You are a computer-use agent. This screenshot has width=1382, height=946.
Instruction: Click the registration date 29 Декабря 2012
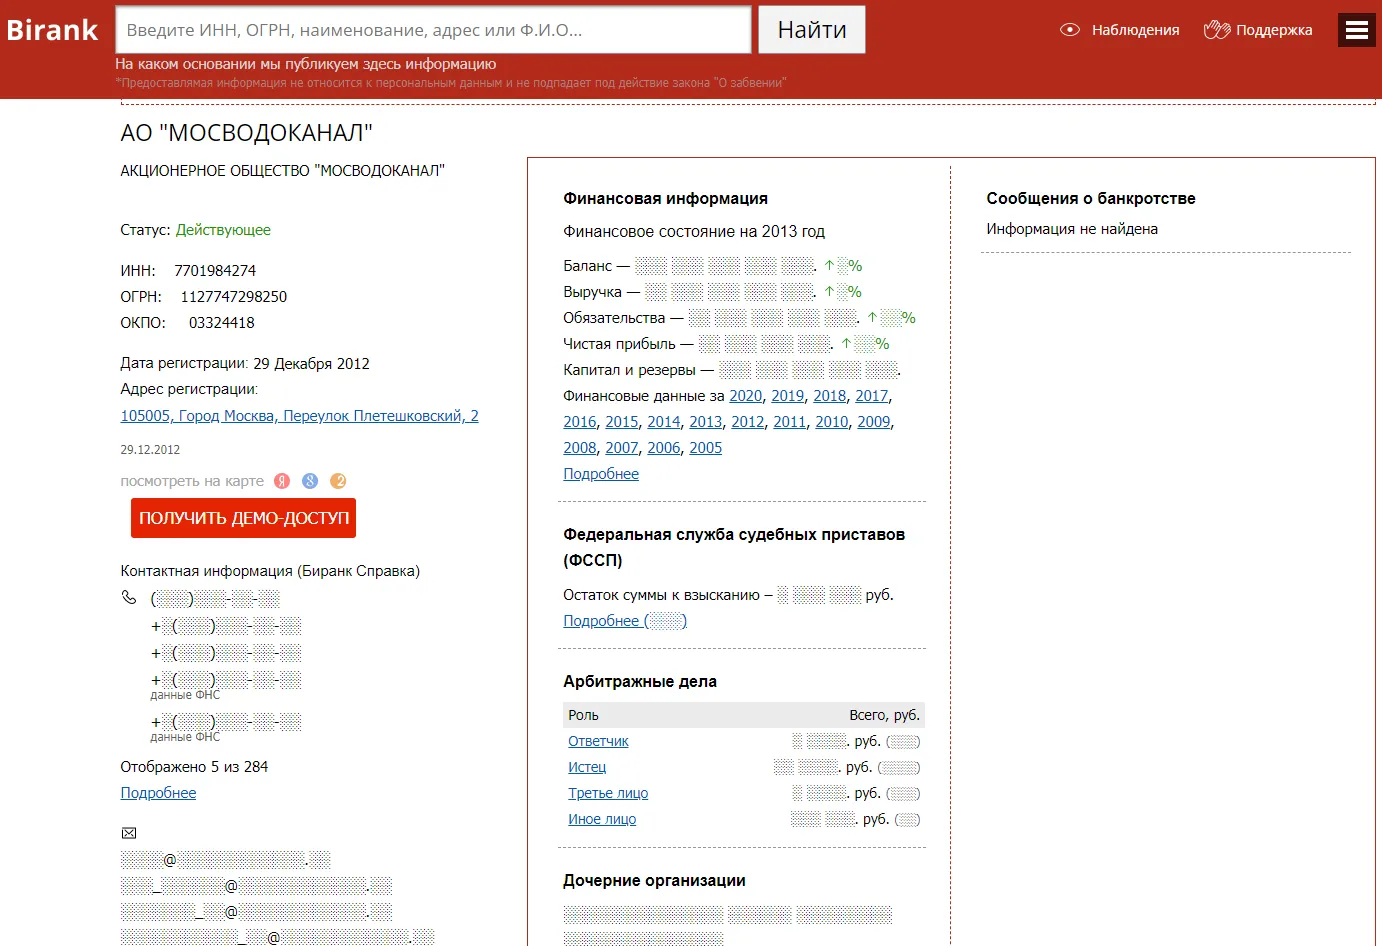pyautogui.click(x=311, y=364)
